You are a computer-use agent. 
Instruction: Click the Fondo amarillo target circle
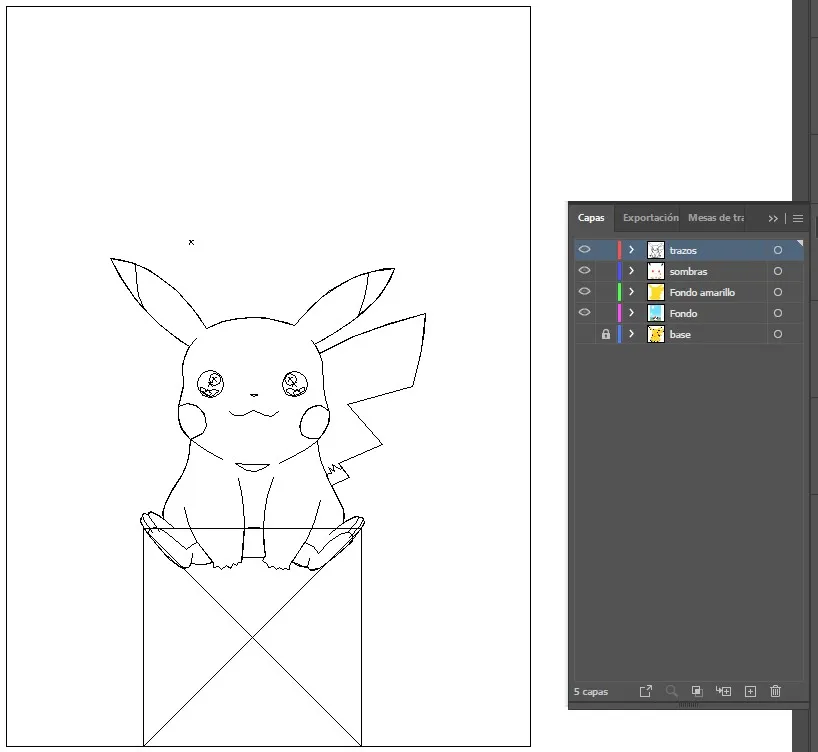778,292
